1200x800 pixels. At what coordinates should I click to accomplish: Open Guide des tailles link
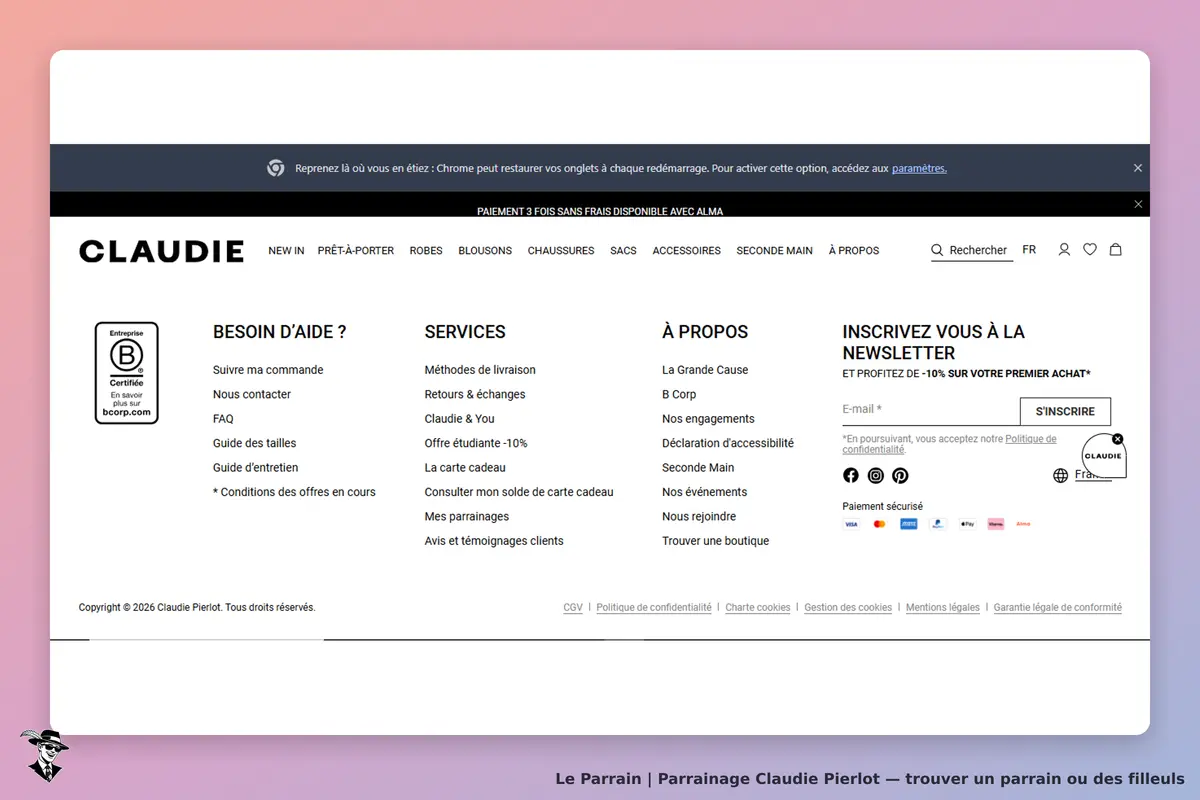[x=255, y=443]
